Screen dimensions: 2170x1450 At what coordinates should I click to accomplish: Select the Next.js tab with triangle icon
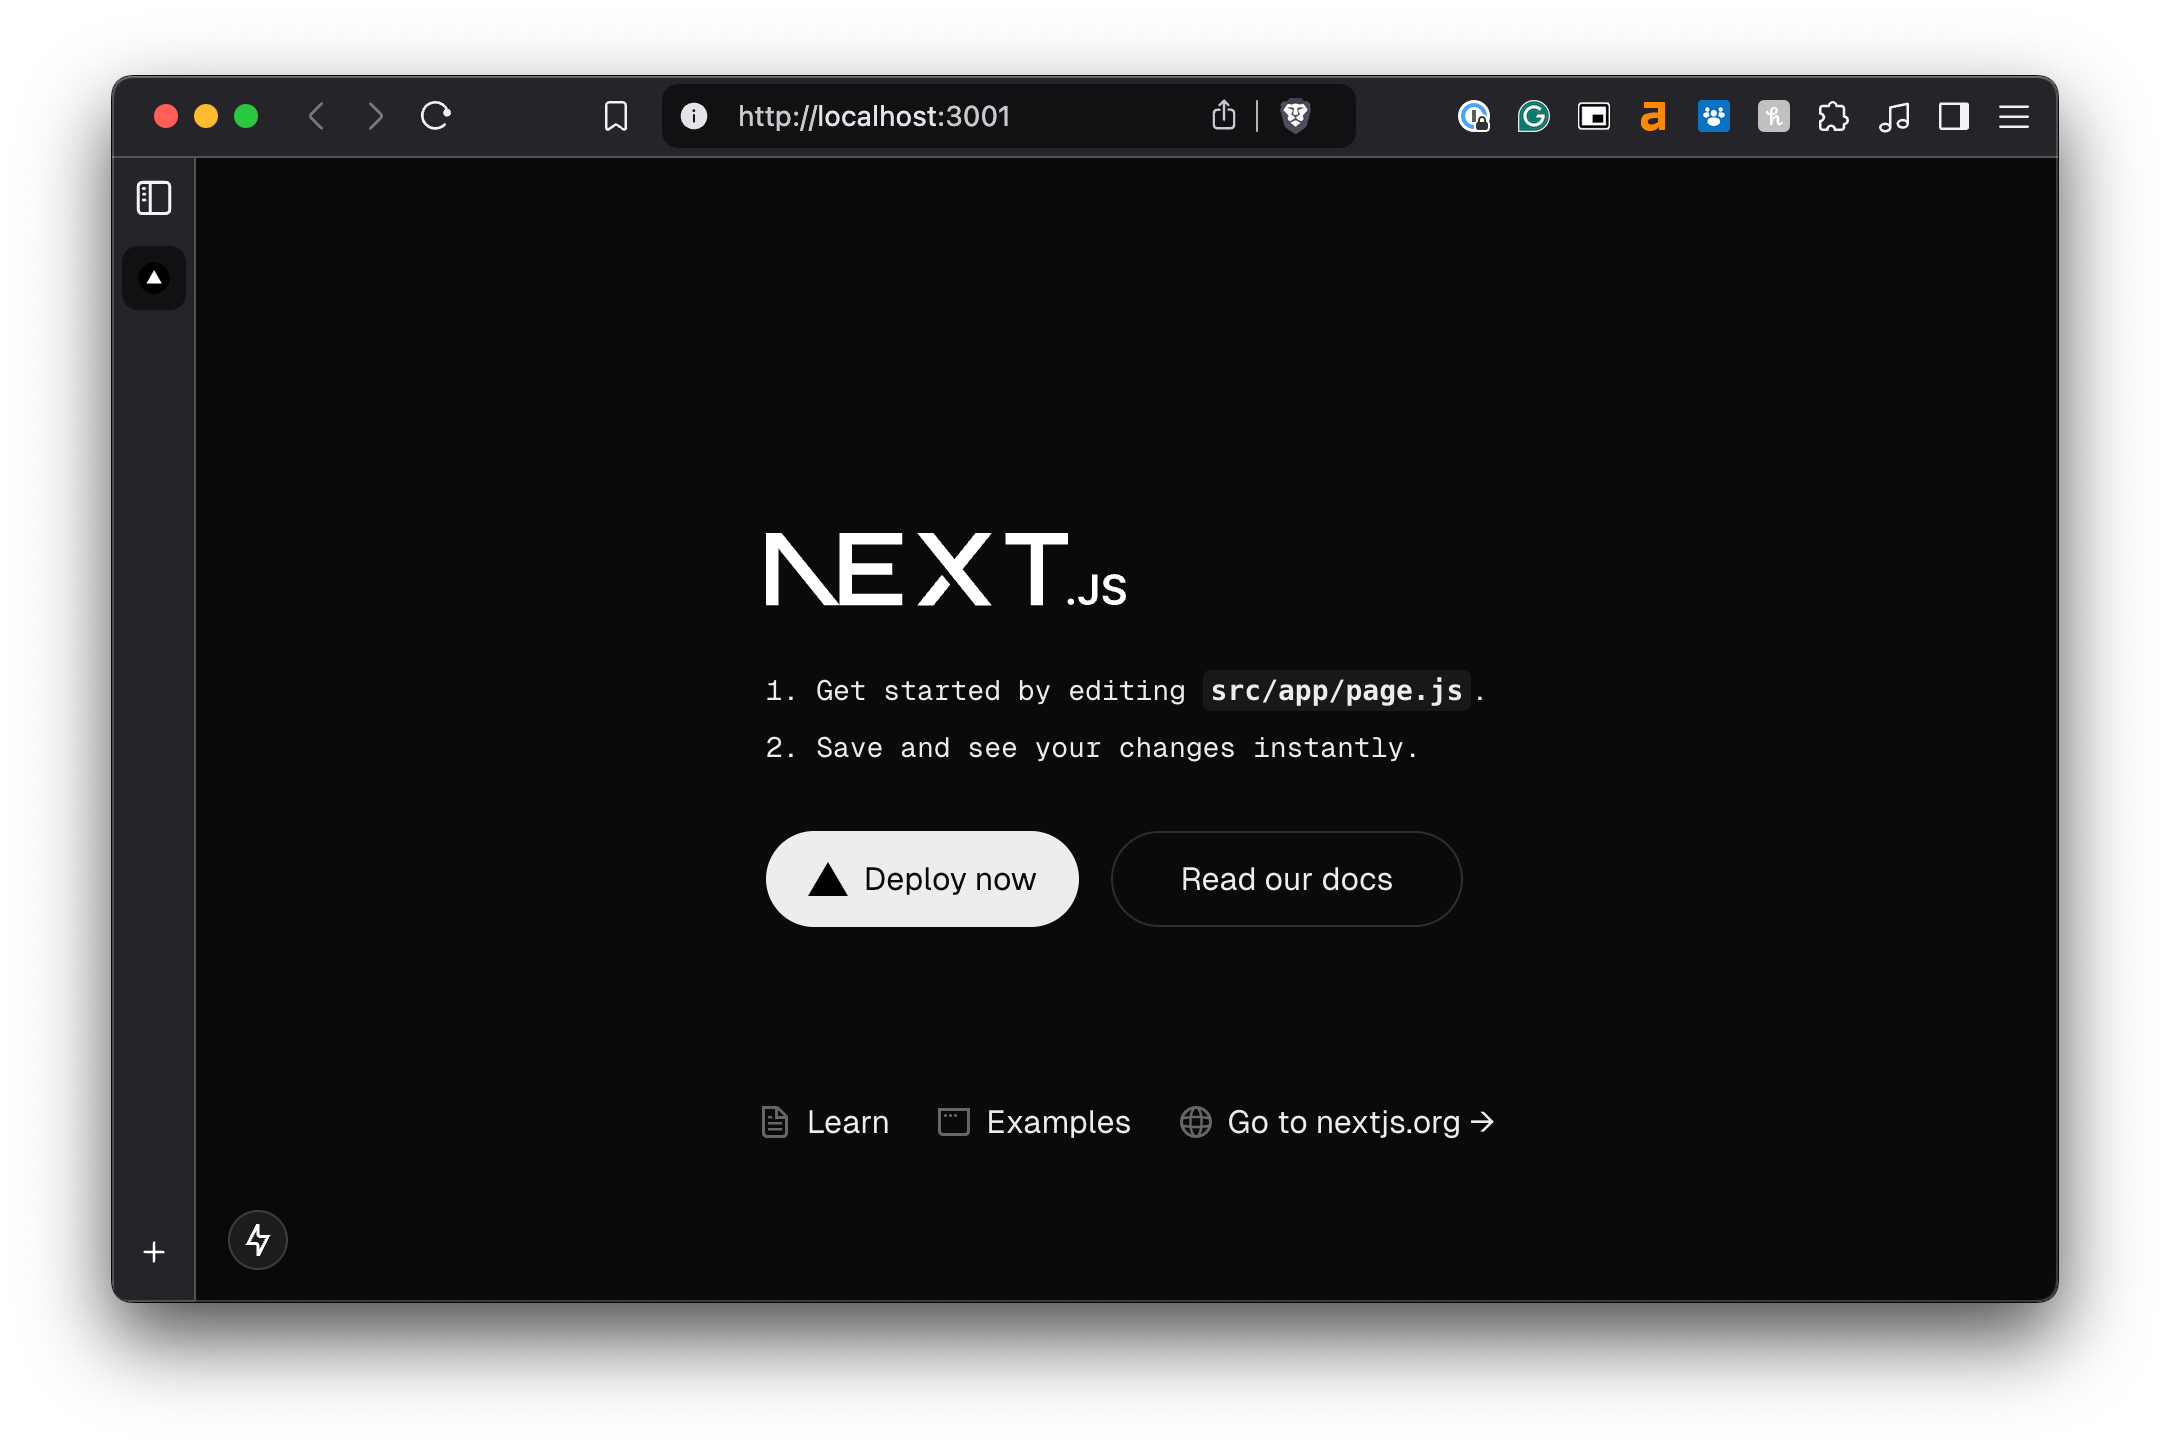154,278
